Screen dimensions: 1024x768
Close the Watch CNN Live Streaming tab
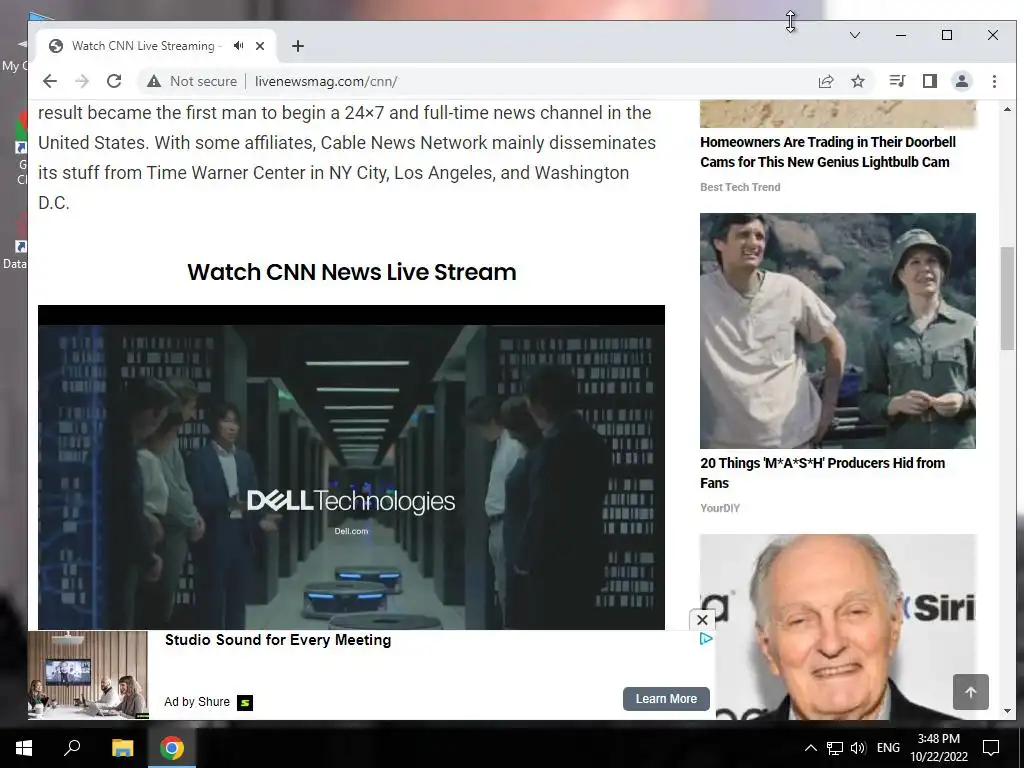tap(260, 46)
